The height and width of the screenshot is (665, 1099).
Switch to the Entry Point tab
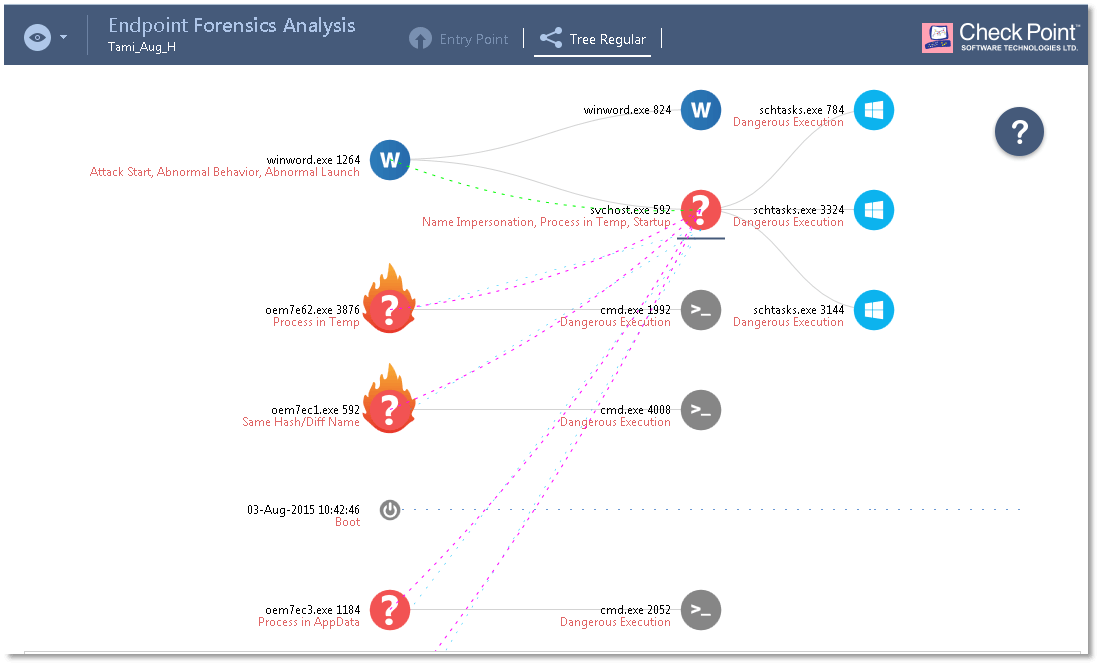pyautogui.click(x=459, y=40)
